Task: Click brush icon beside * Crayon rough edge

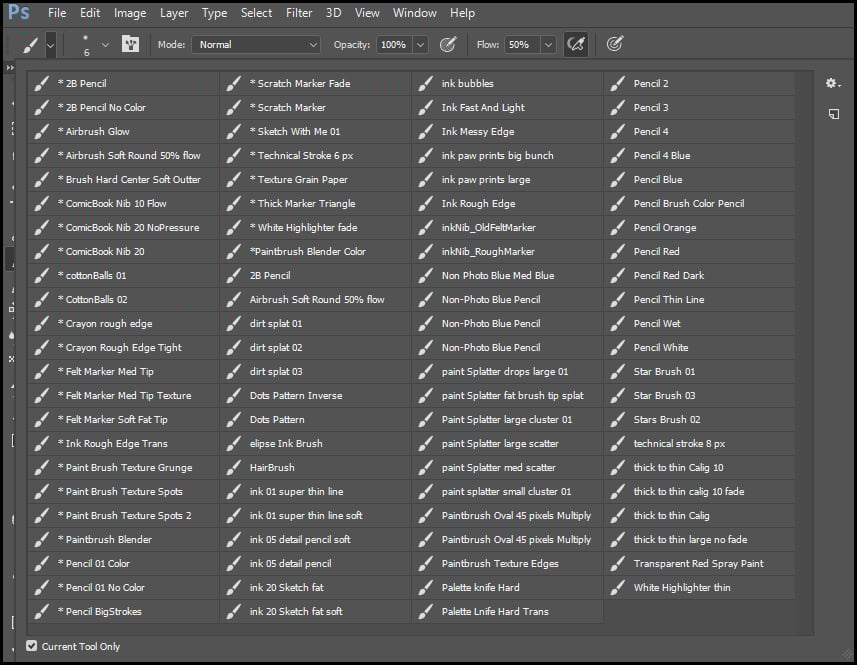Action: [x=42, y=323]
